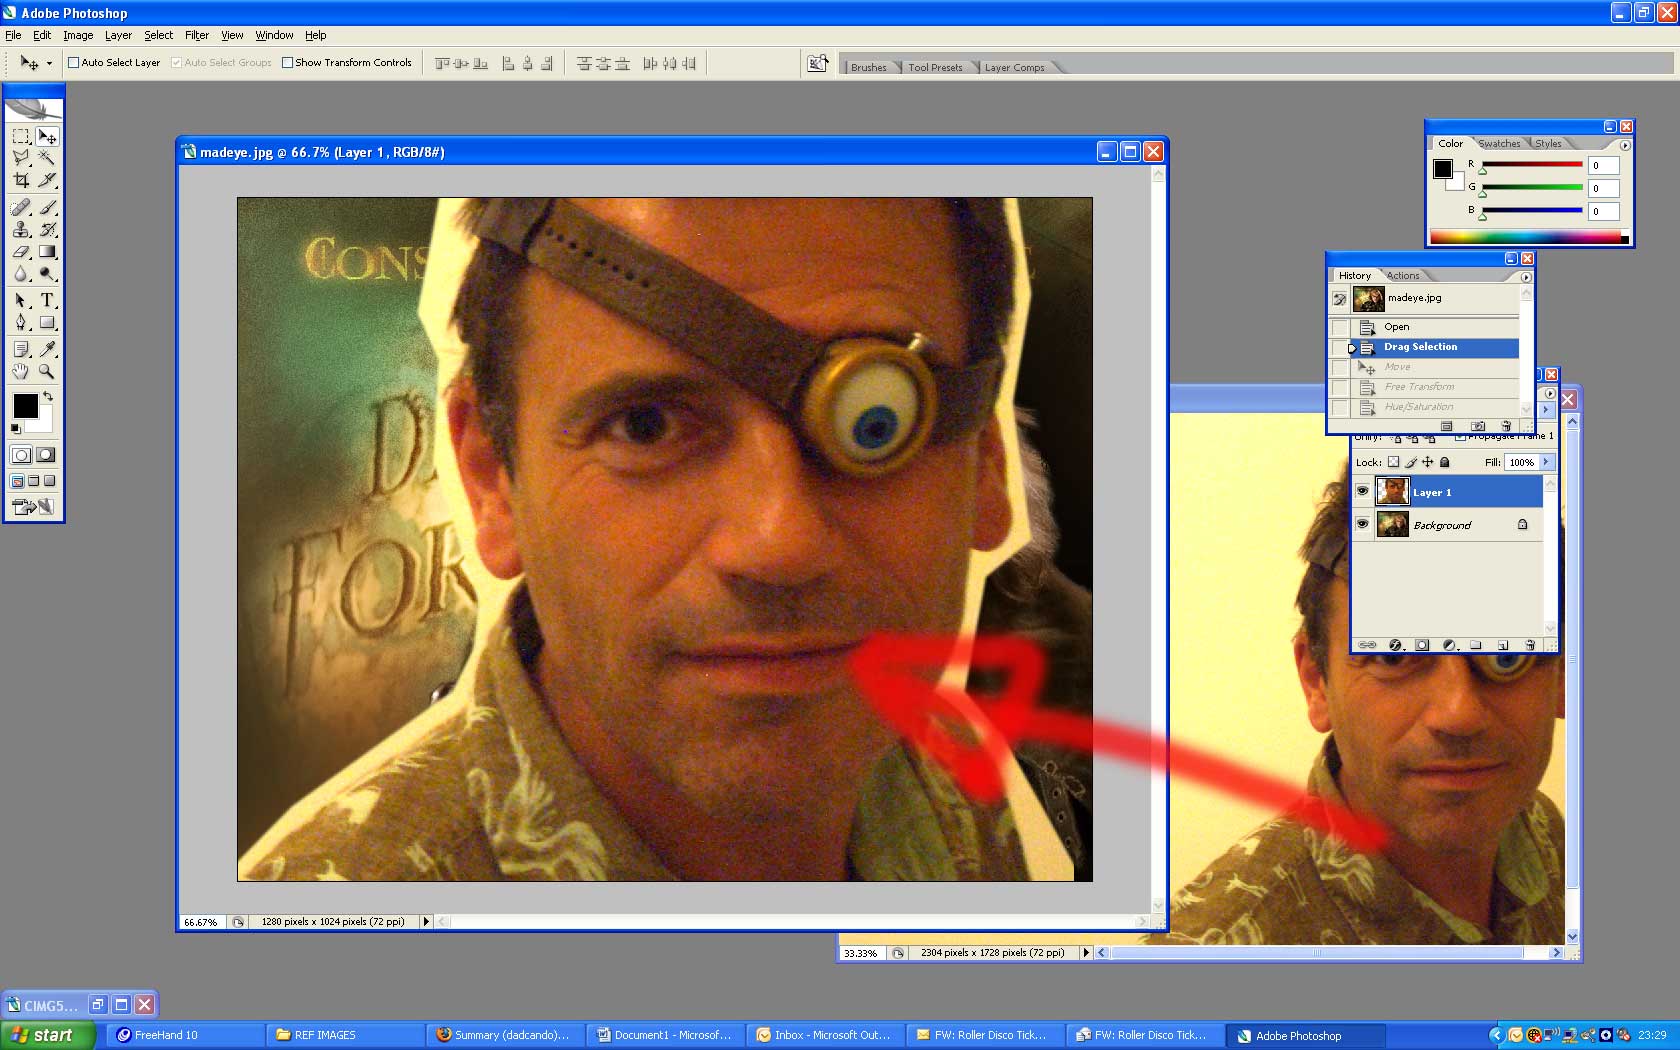Toggle lock position
The width and height of the screenshot is (1680, 1050).
[x=1428, y=462]
